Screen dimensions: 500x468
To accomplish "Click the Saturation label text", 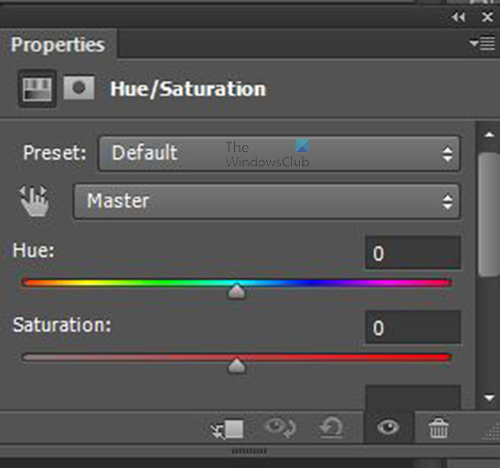I will pyautogui.click(x=62, y=325).
